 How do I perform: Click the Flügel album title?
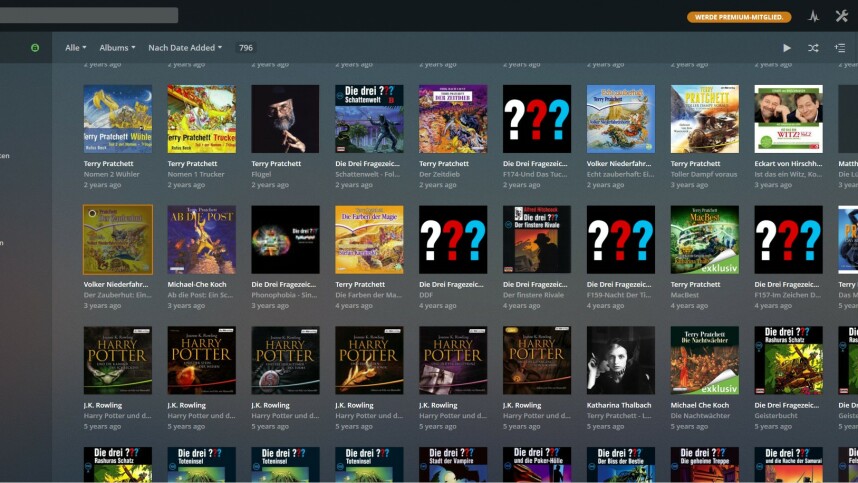pyautogui.click(x=262, y=174)
